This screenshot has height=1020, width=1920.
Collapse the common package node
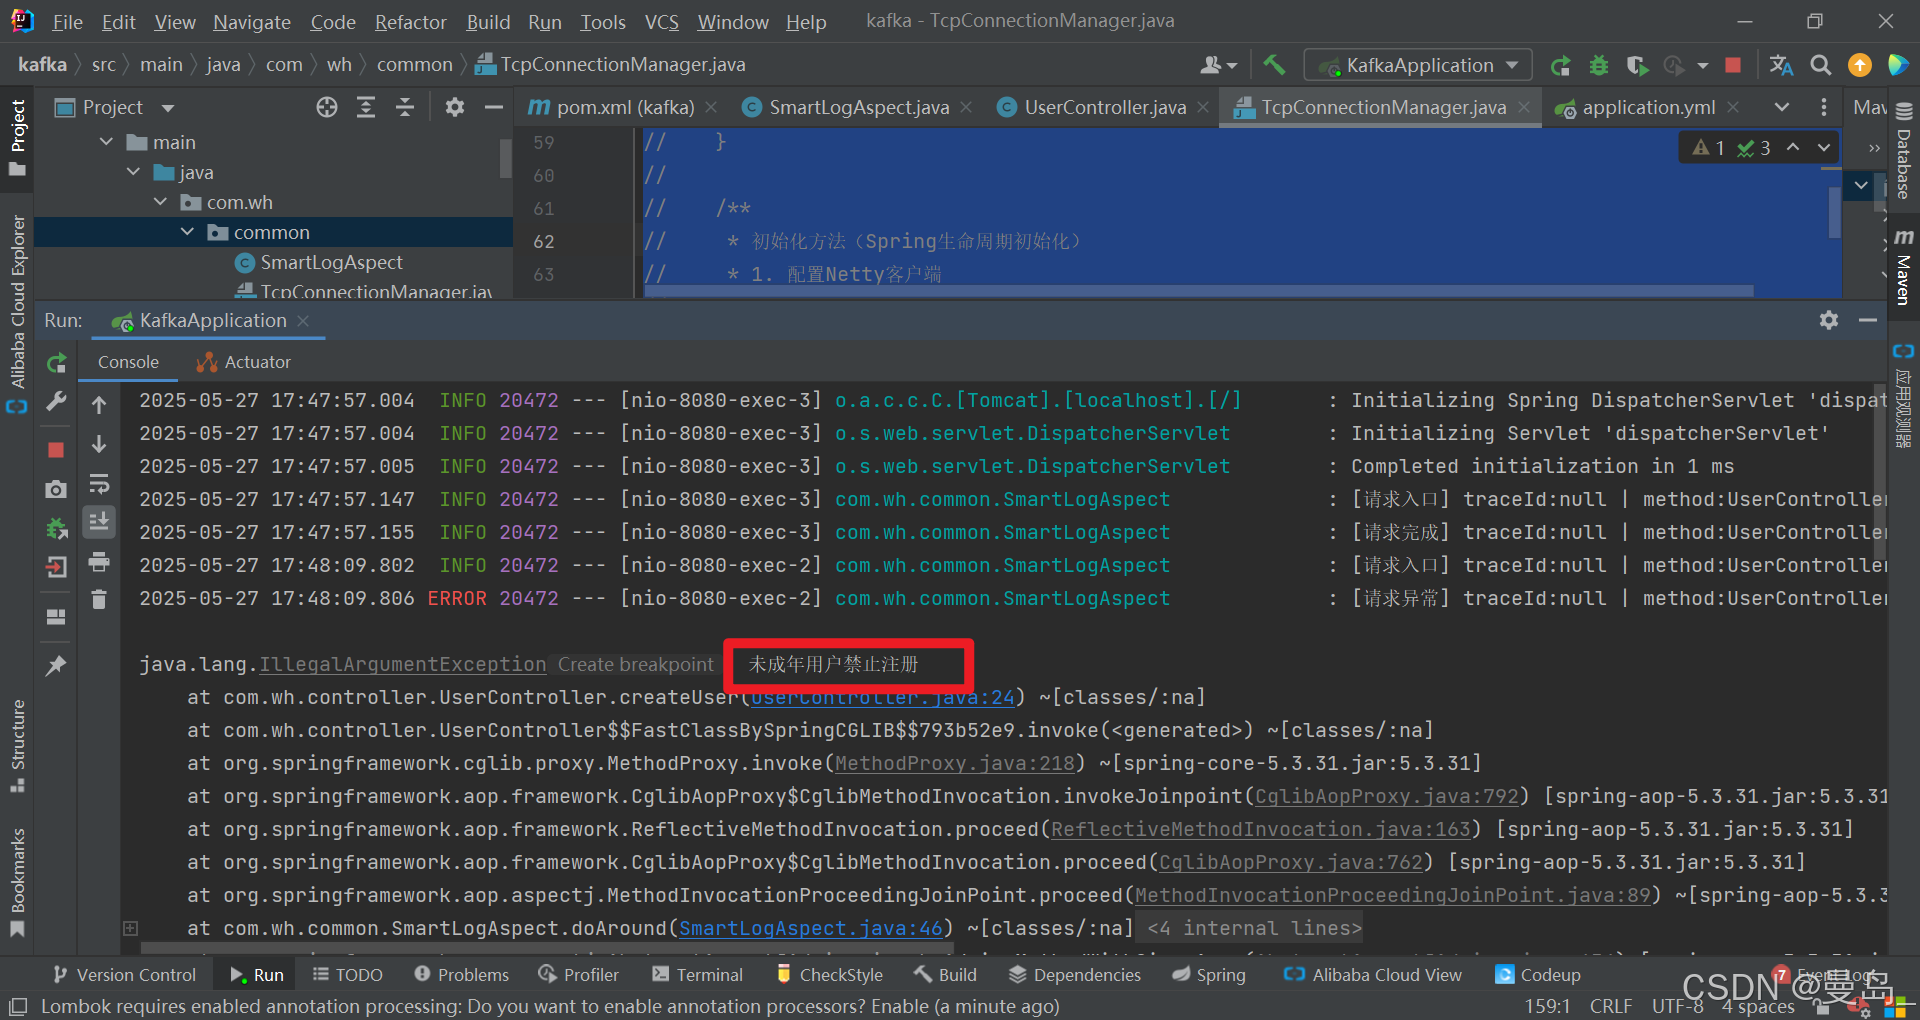(x=188, y=232)
